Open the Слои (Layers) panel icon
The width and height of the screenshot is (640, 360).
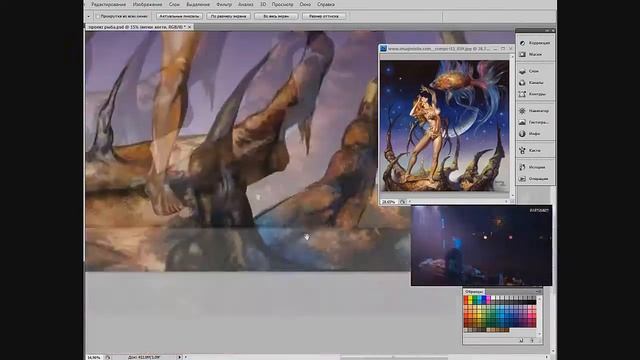(x=522, y=71)
